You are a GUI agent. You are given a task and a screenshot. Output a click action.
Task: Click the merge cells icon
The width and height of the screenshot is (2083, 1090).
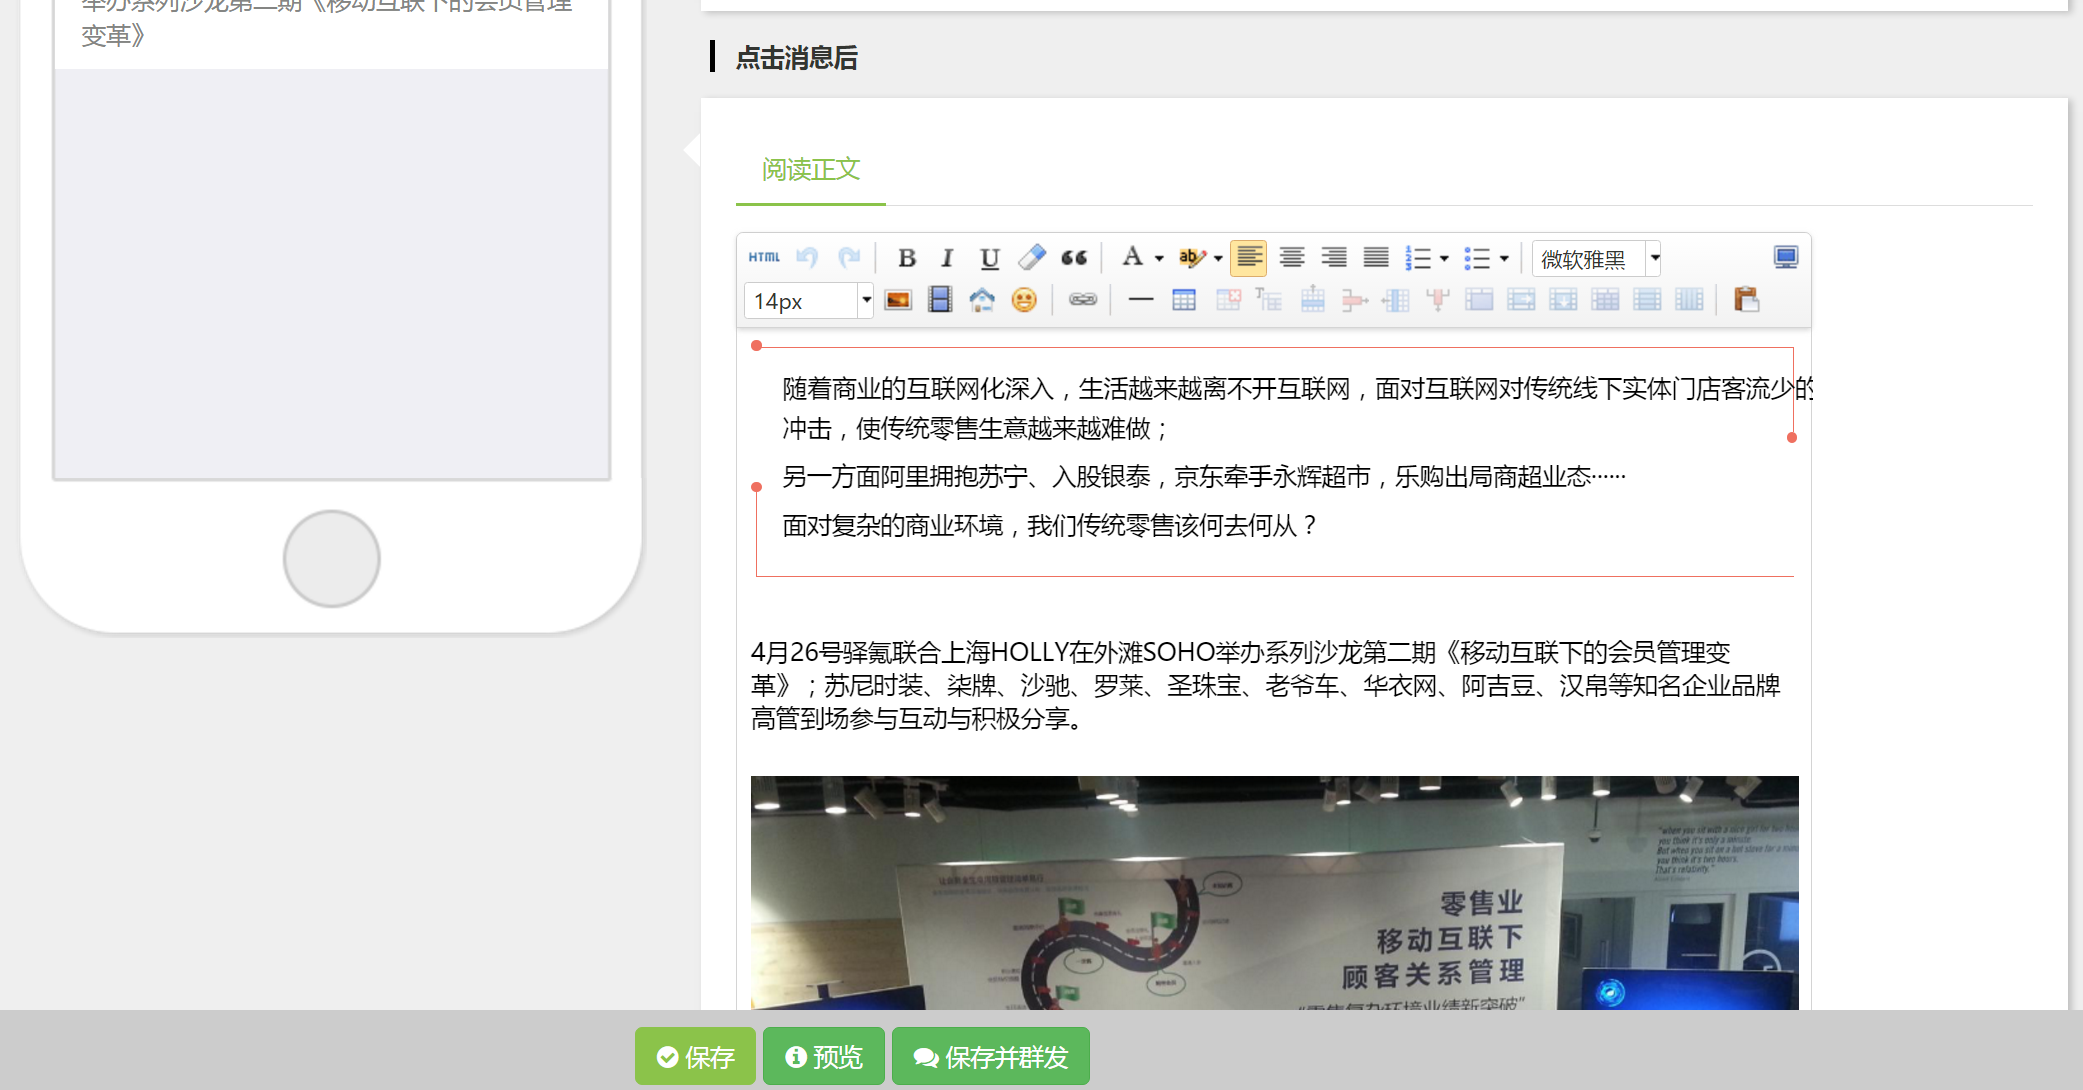(1479, 300)
